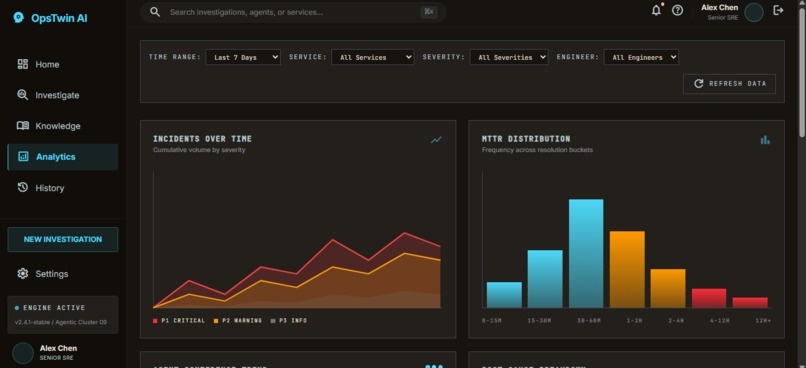Viewport: 806px width, 368px height.
Task: Open Settings in the sidebar
Action: pyautogui.click(x=63, y=274)
